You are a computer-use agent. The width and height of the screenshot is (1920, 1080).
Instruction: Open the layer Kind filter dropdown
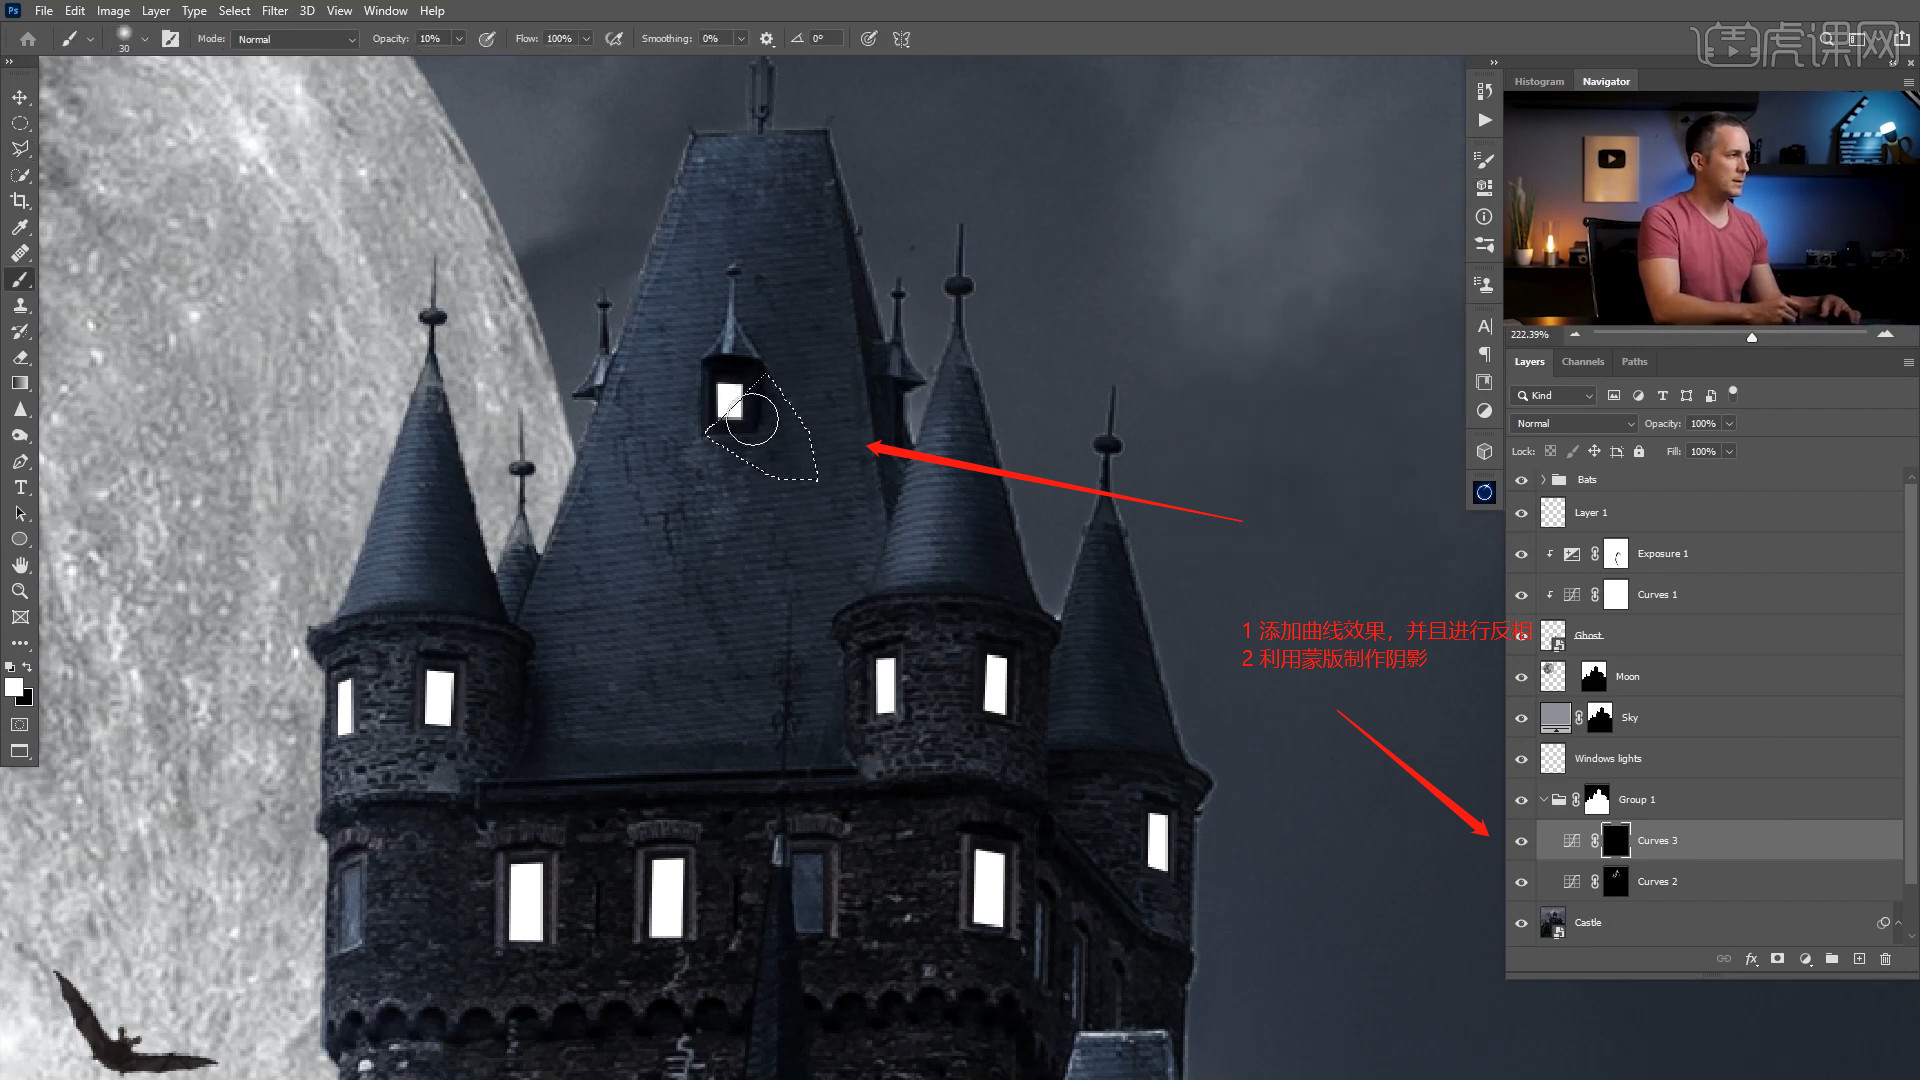tap(1554, 396)
